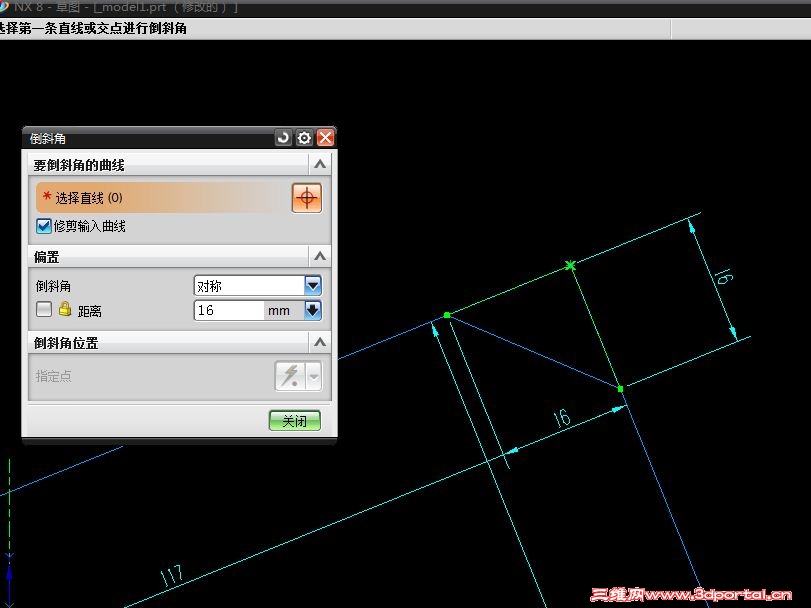811x608 pixels.
Task: Collapse the 倒斜角位置 section
Action: click(x=320, y=342)
